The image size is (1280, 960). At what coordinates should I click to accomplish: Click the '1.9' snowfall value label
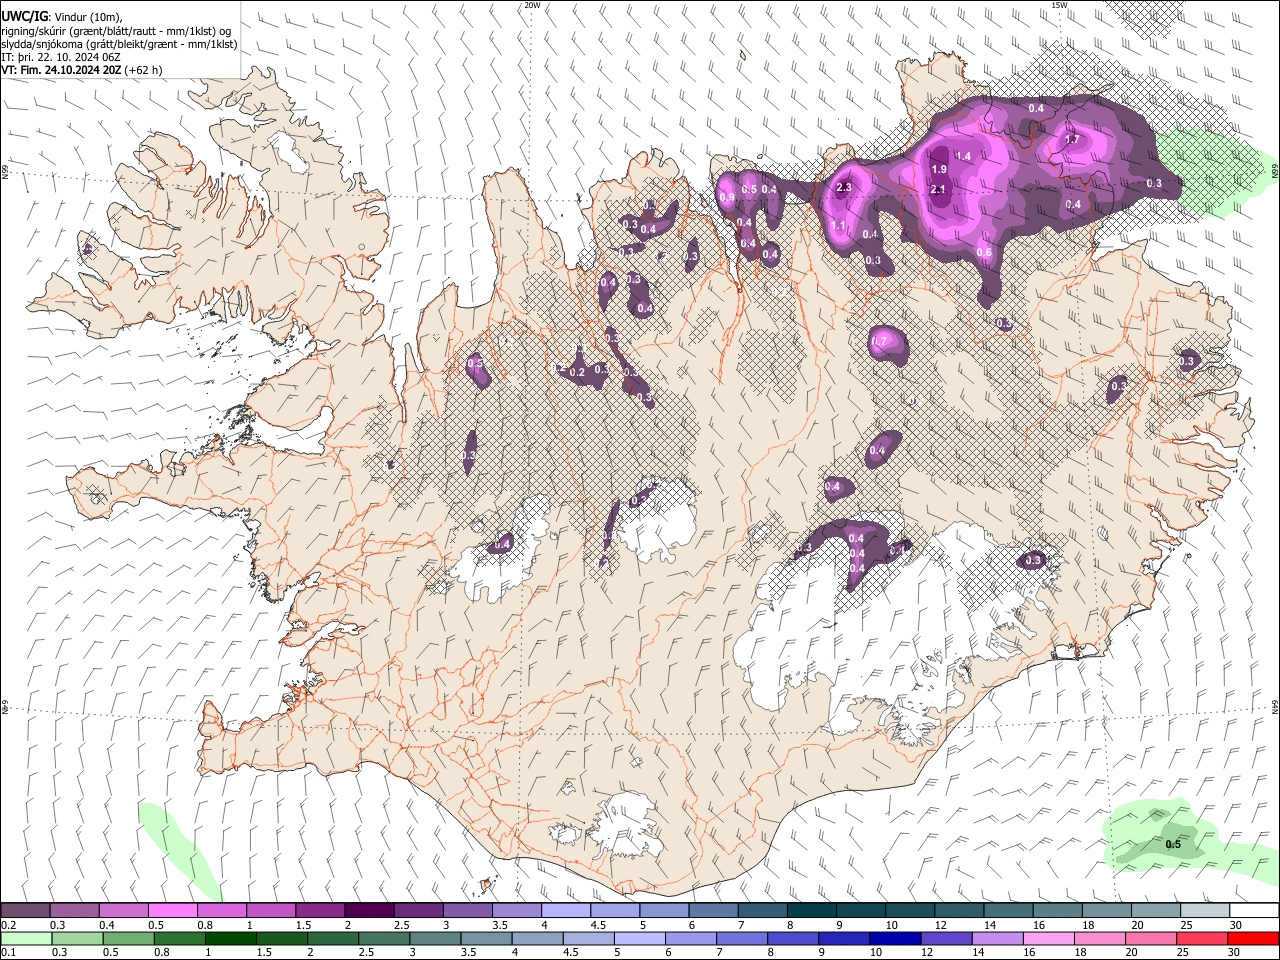point(939,170)
